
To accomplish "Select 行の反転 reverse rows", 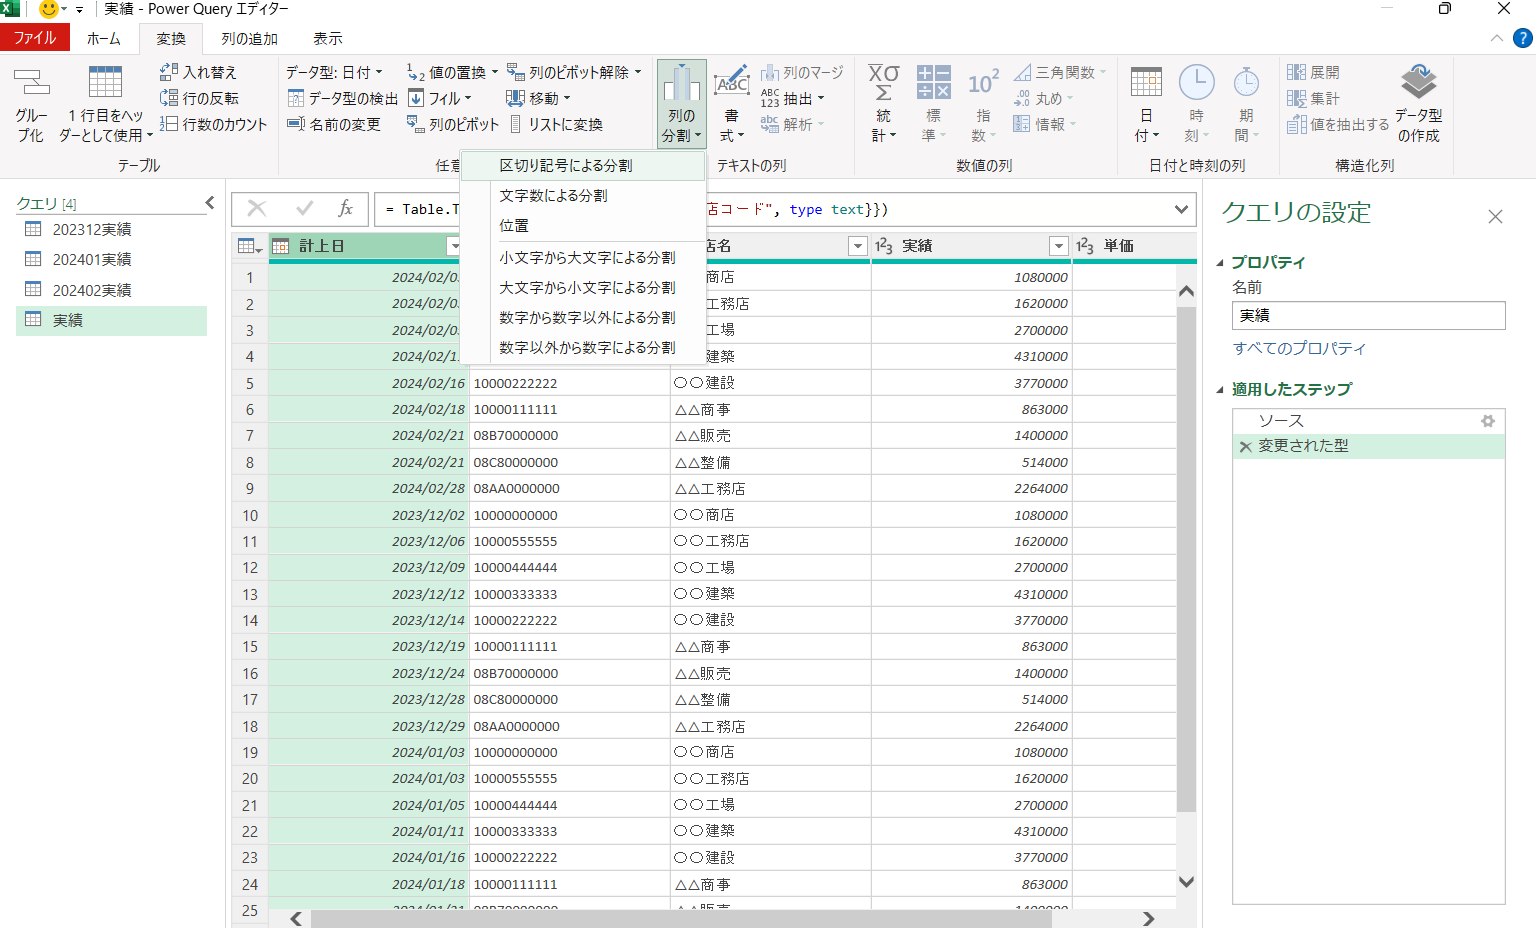I will pos(199,98).
